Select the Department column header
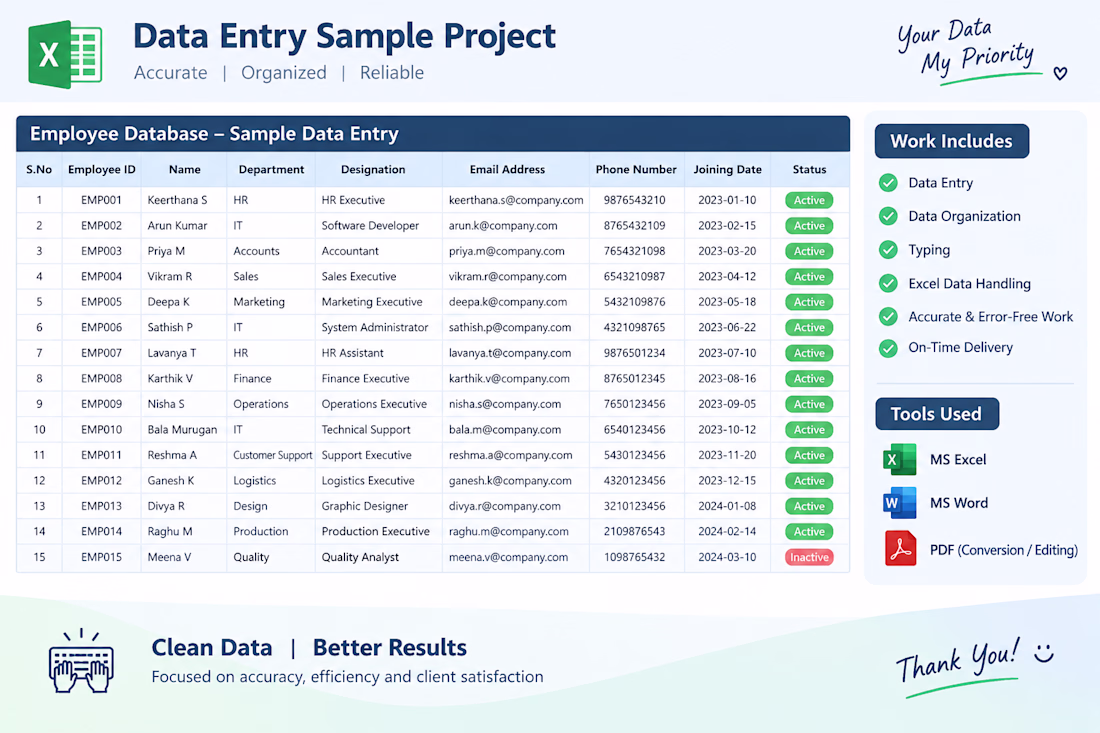This screenshot has width=1100, height=733. [271, 170]
